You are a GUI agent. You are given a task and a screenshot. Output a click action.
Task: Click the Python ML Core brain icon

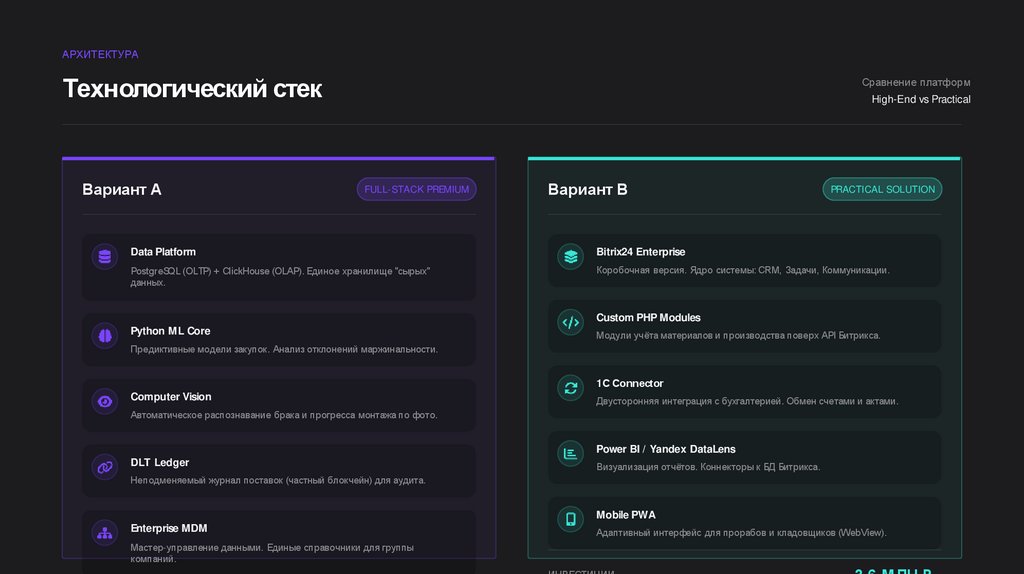click(x=105, y=336)
